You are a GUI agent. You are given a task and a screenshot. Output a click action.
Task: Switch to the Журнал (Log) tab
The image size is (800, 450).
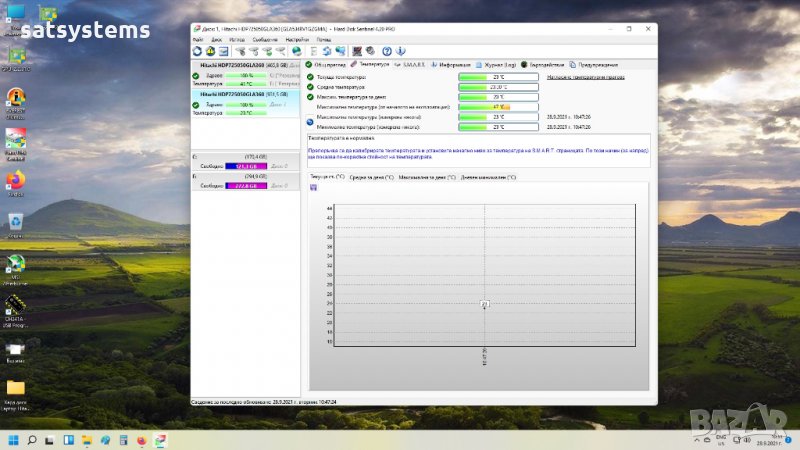click(x=500, y=64)
